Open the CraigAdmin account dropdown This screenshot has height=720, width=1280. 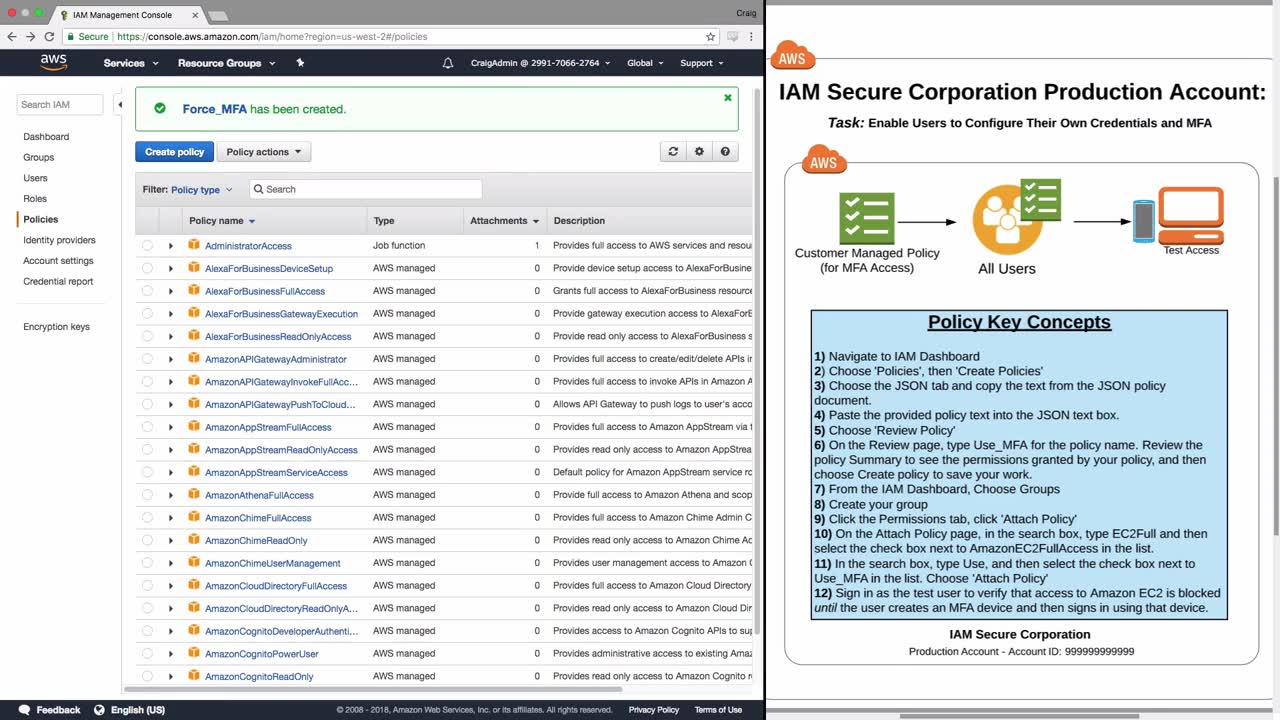tap(541, 63)
